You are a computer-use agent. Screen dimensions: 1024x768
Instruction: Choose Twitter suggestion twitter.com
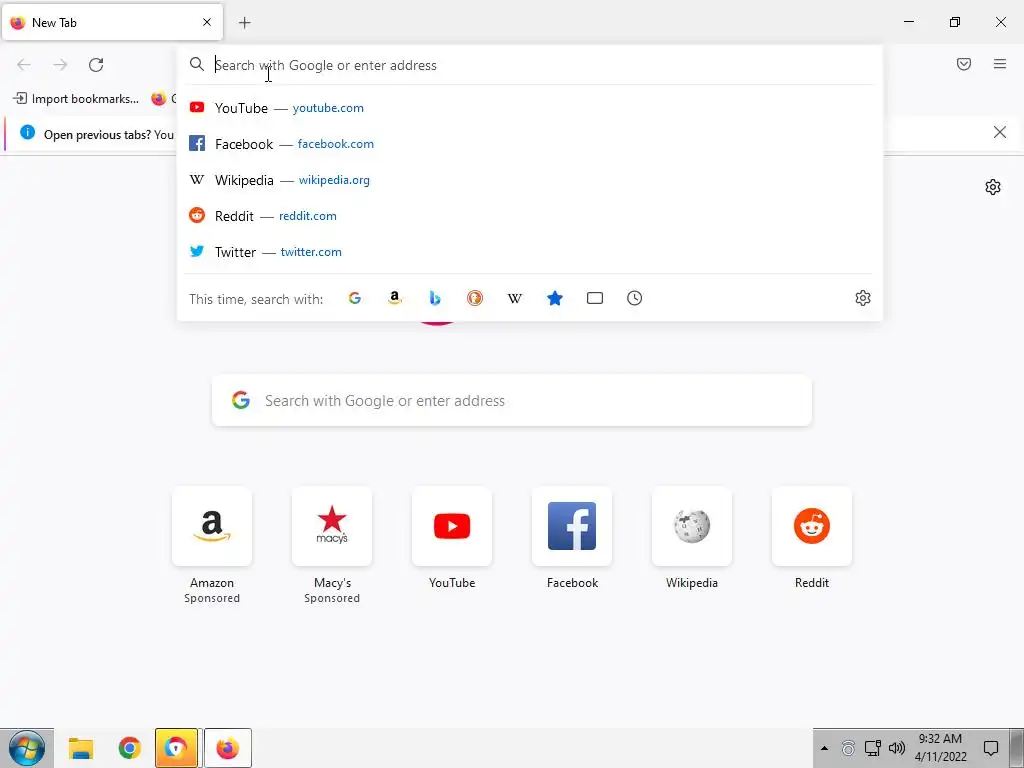529,251
